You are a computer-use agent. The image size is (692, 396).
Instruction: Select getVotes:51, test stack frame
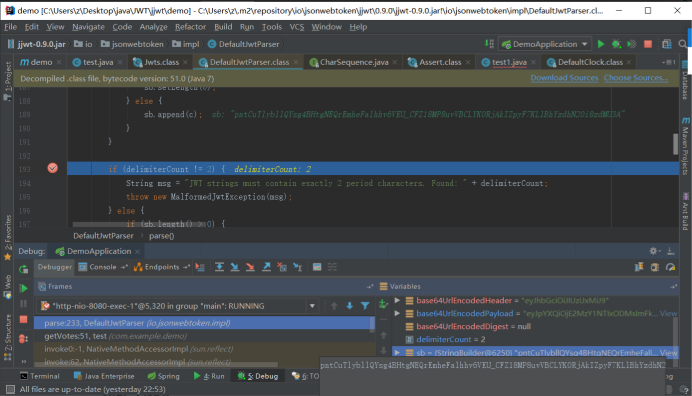204,336
